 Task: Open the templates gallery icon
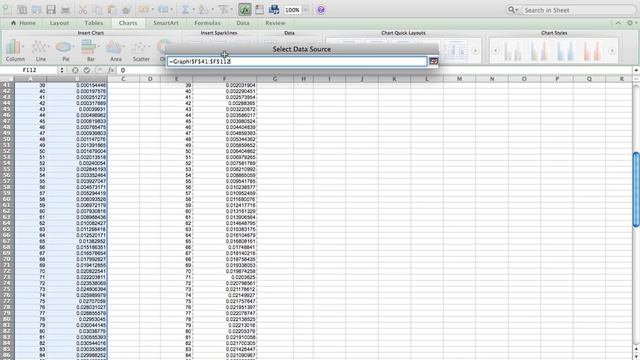click(22, 9)
